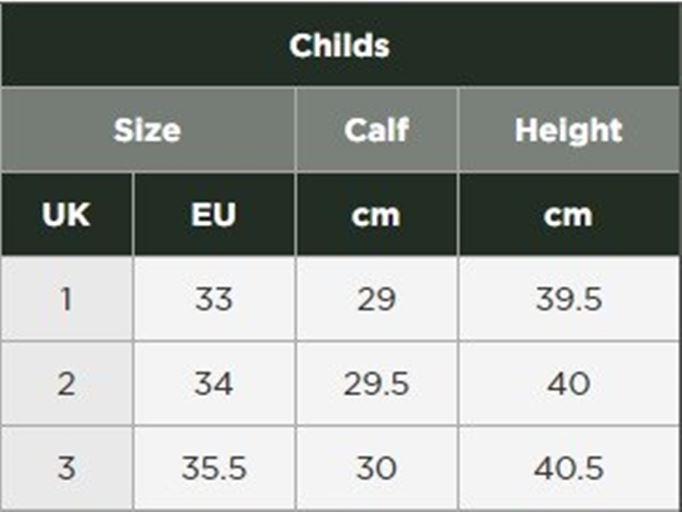Click the cm unit cell under Height
The image size is (682, 512).
(569, 215)
